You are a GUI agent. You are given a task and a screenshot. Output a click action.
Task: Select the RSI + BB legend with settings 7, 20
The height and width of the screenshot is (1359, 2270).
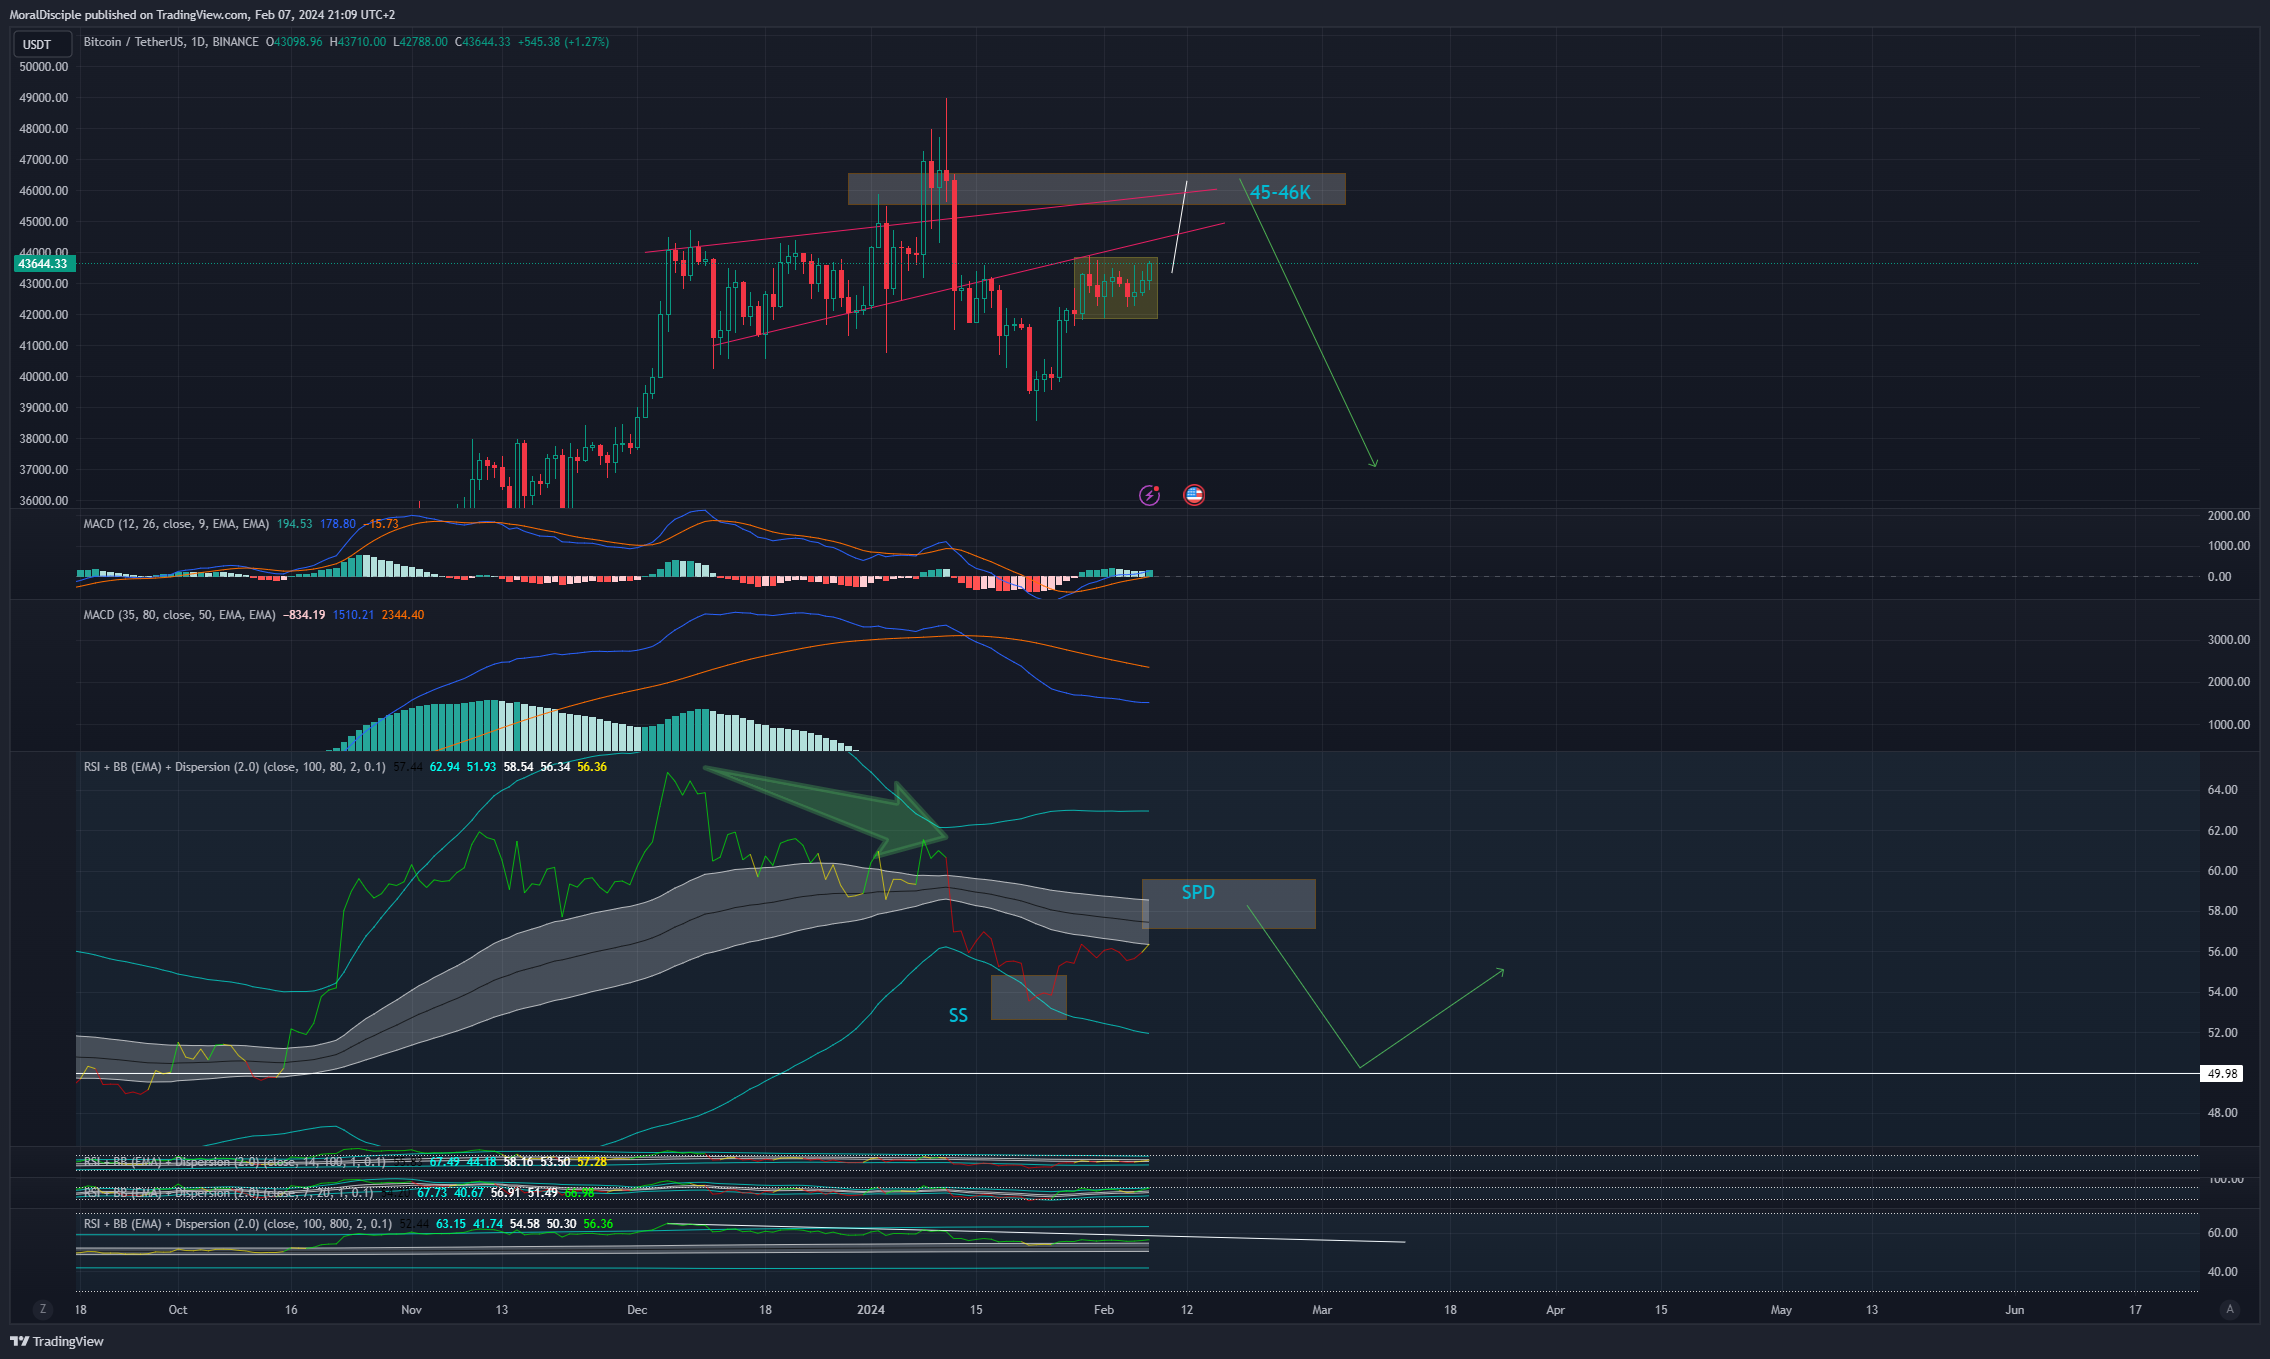pos(228,1193)
